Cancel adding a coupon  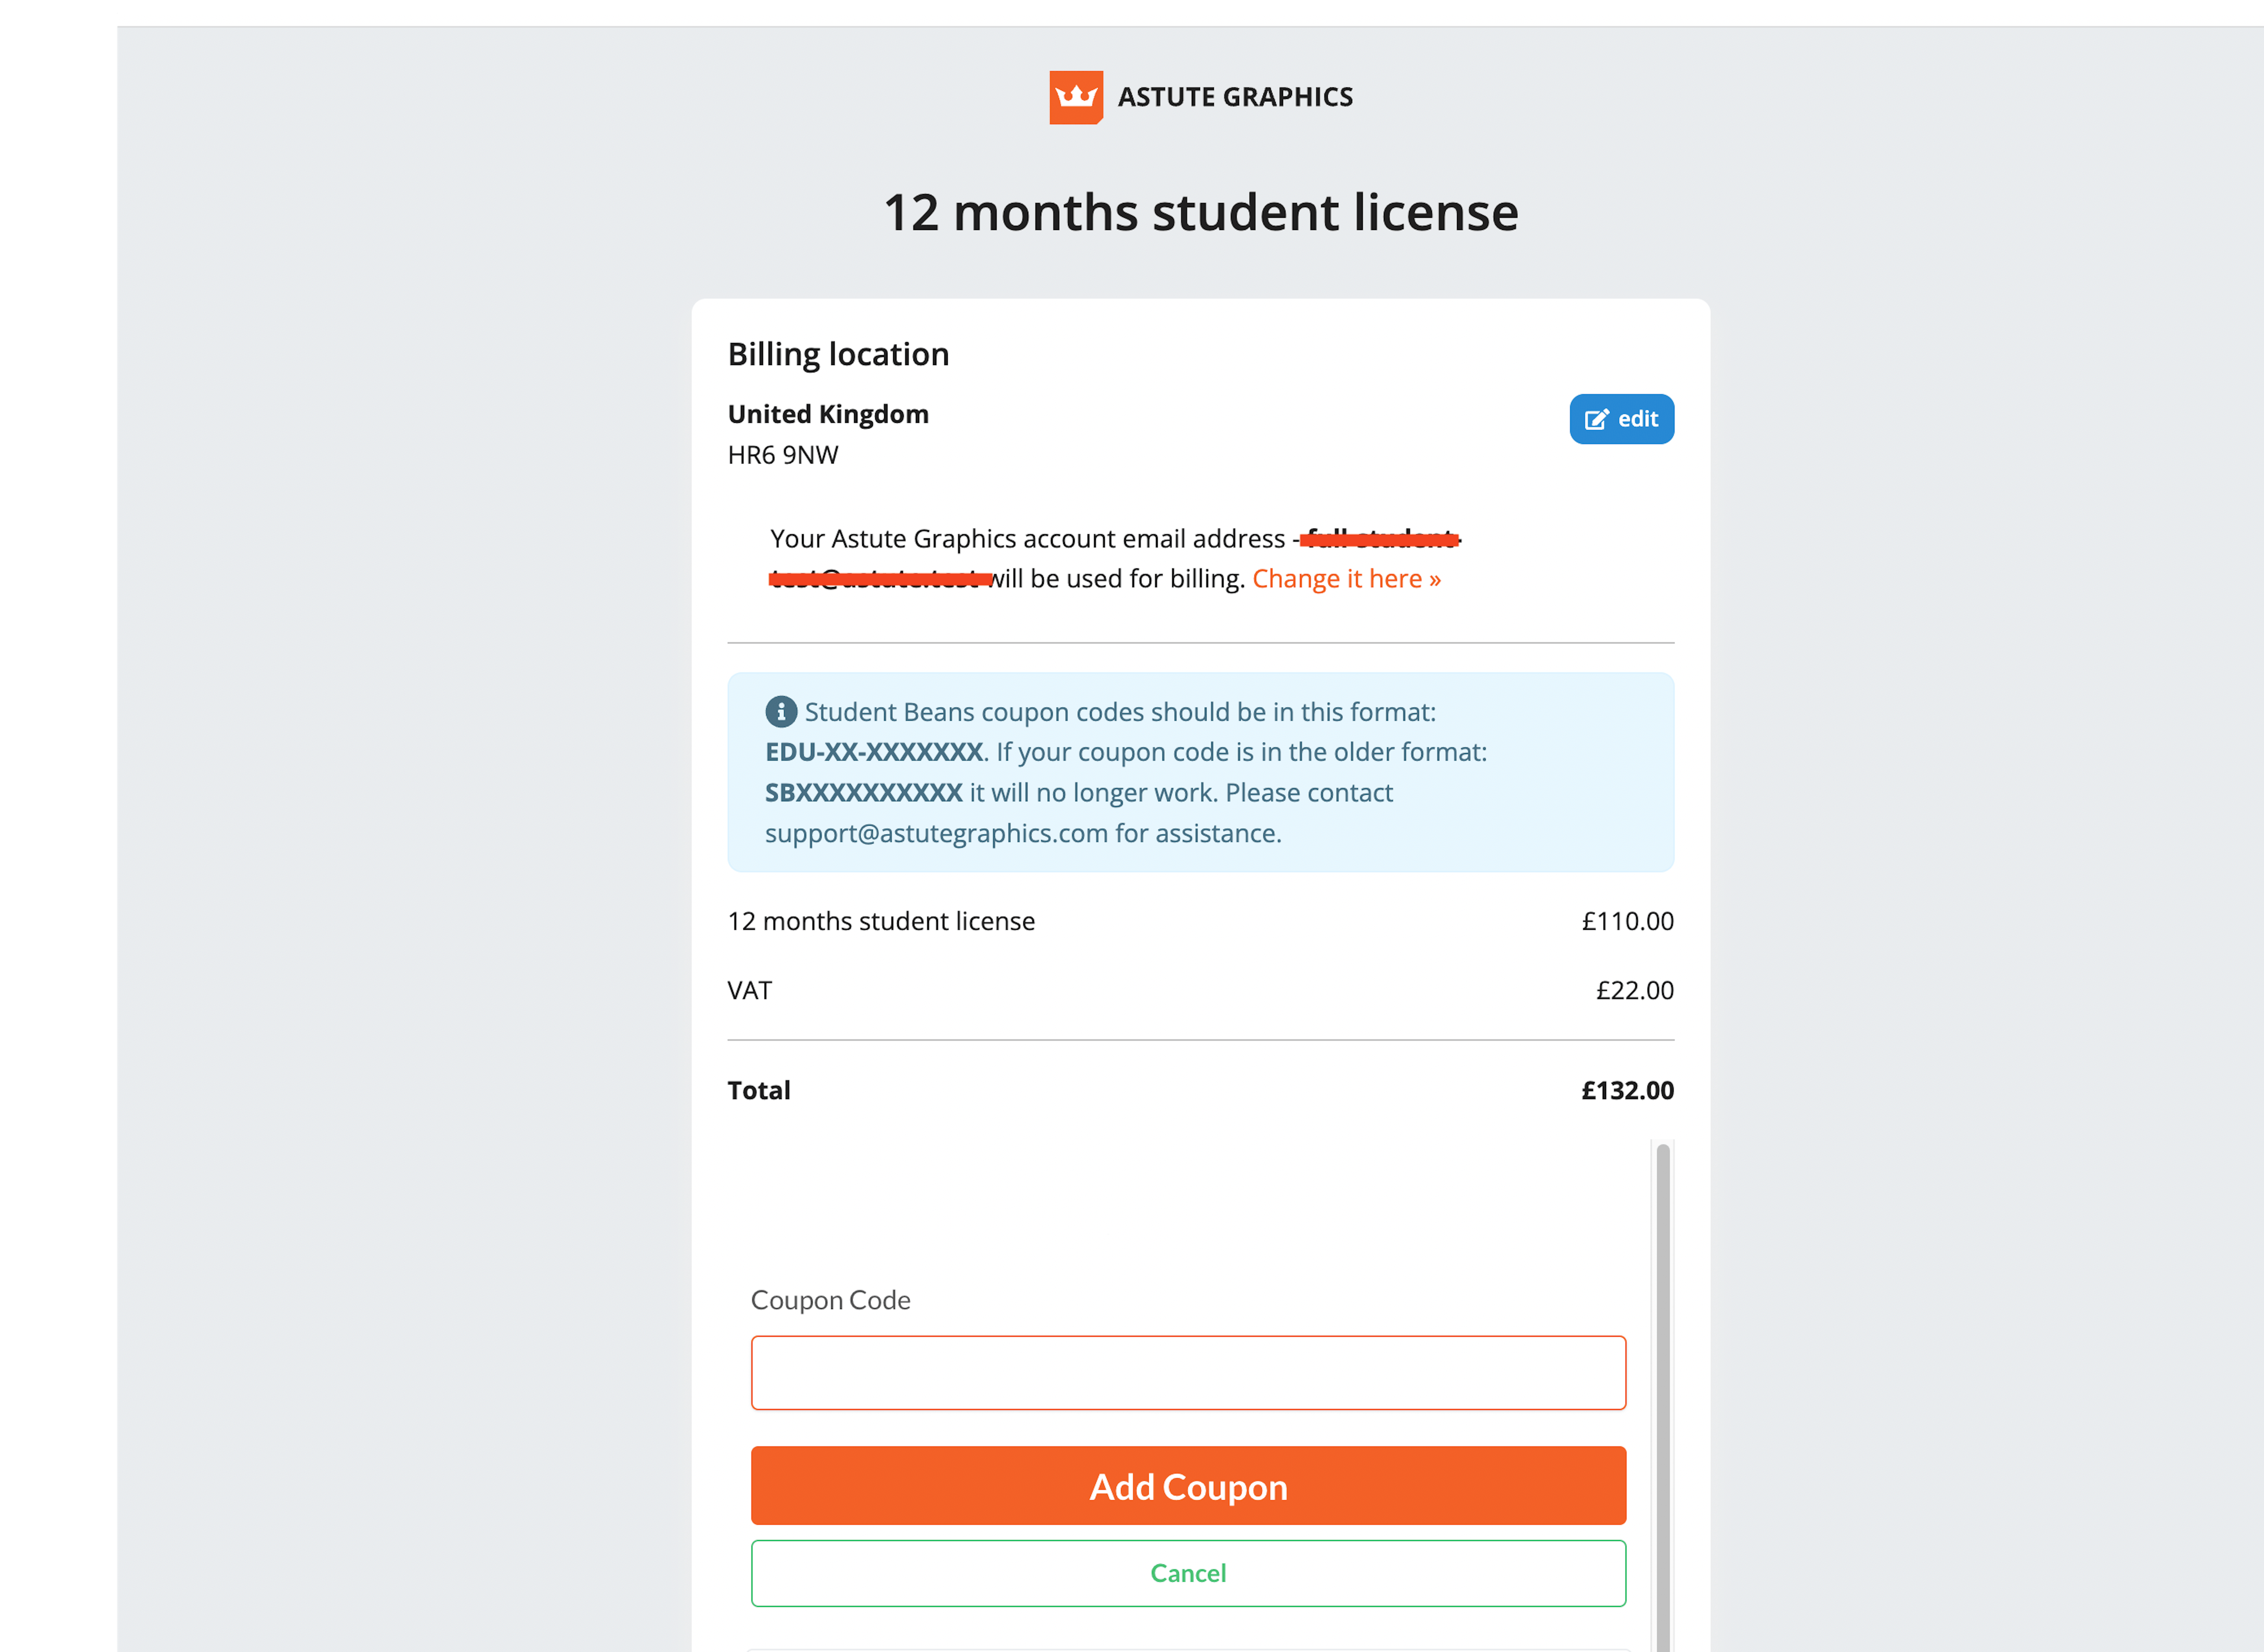(1188, 1573)
